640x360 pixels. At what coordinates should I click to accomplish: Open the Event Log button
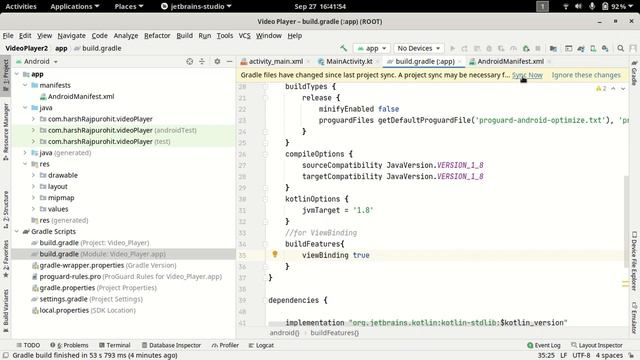pos(544,345)
